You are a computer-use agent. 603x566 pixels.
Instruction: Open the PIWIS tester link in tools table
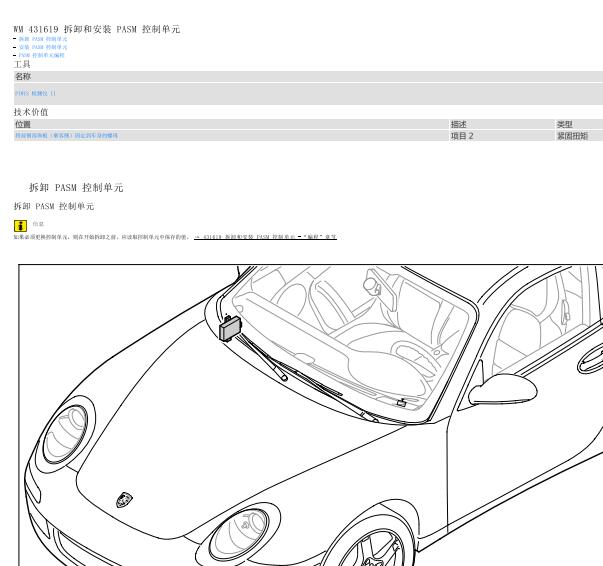(35, 93)
